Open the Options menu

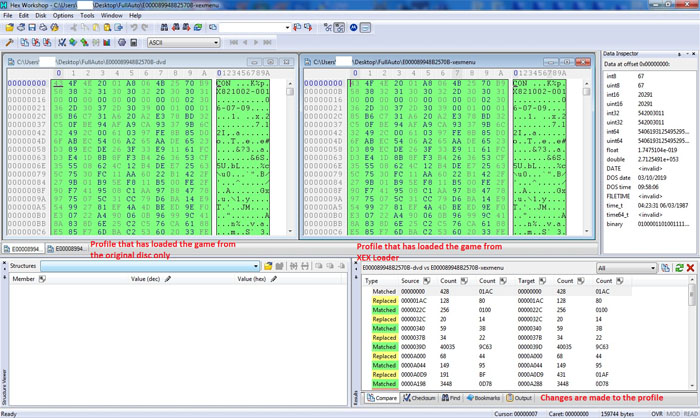pos(63,16)
